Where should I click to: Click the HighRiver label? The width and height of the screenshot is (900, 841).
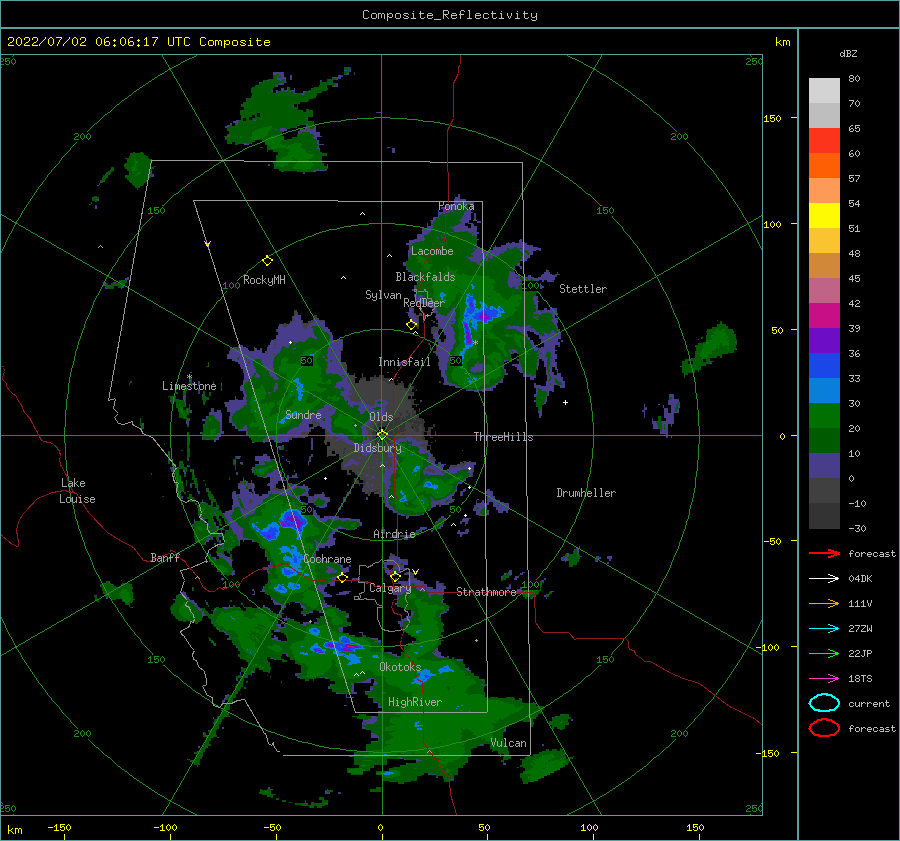coord(415,702)
